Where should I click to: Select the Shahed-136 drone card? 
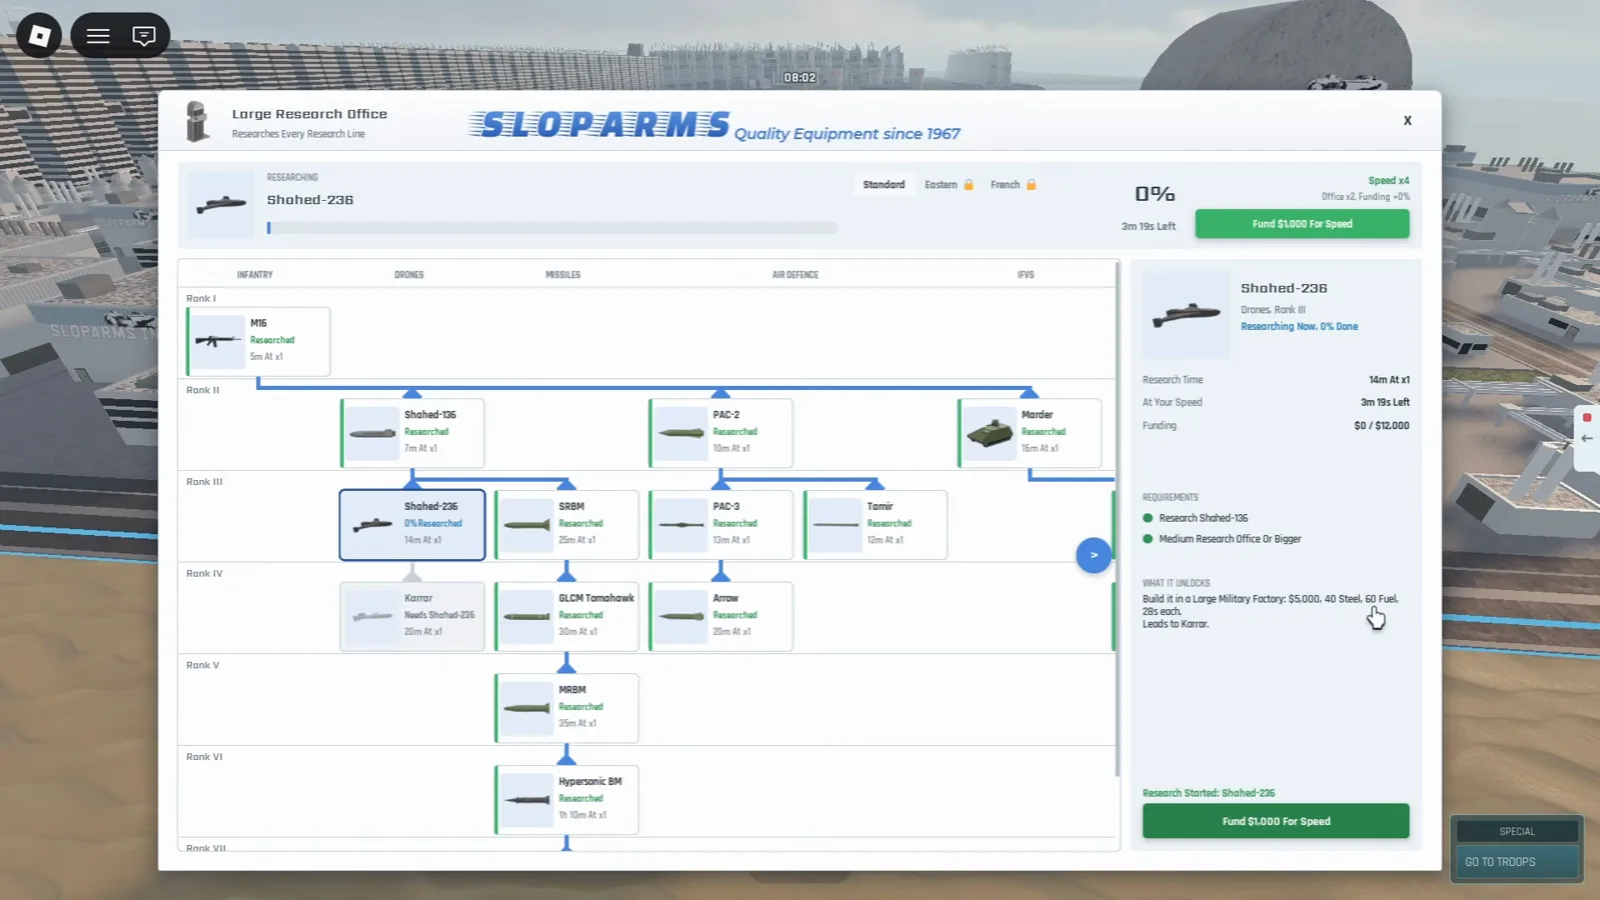click(412, 433)
